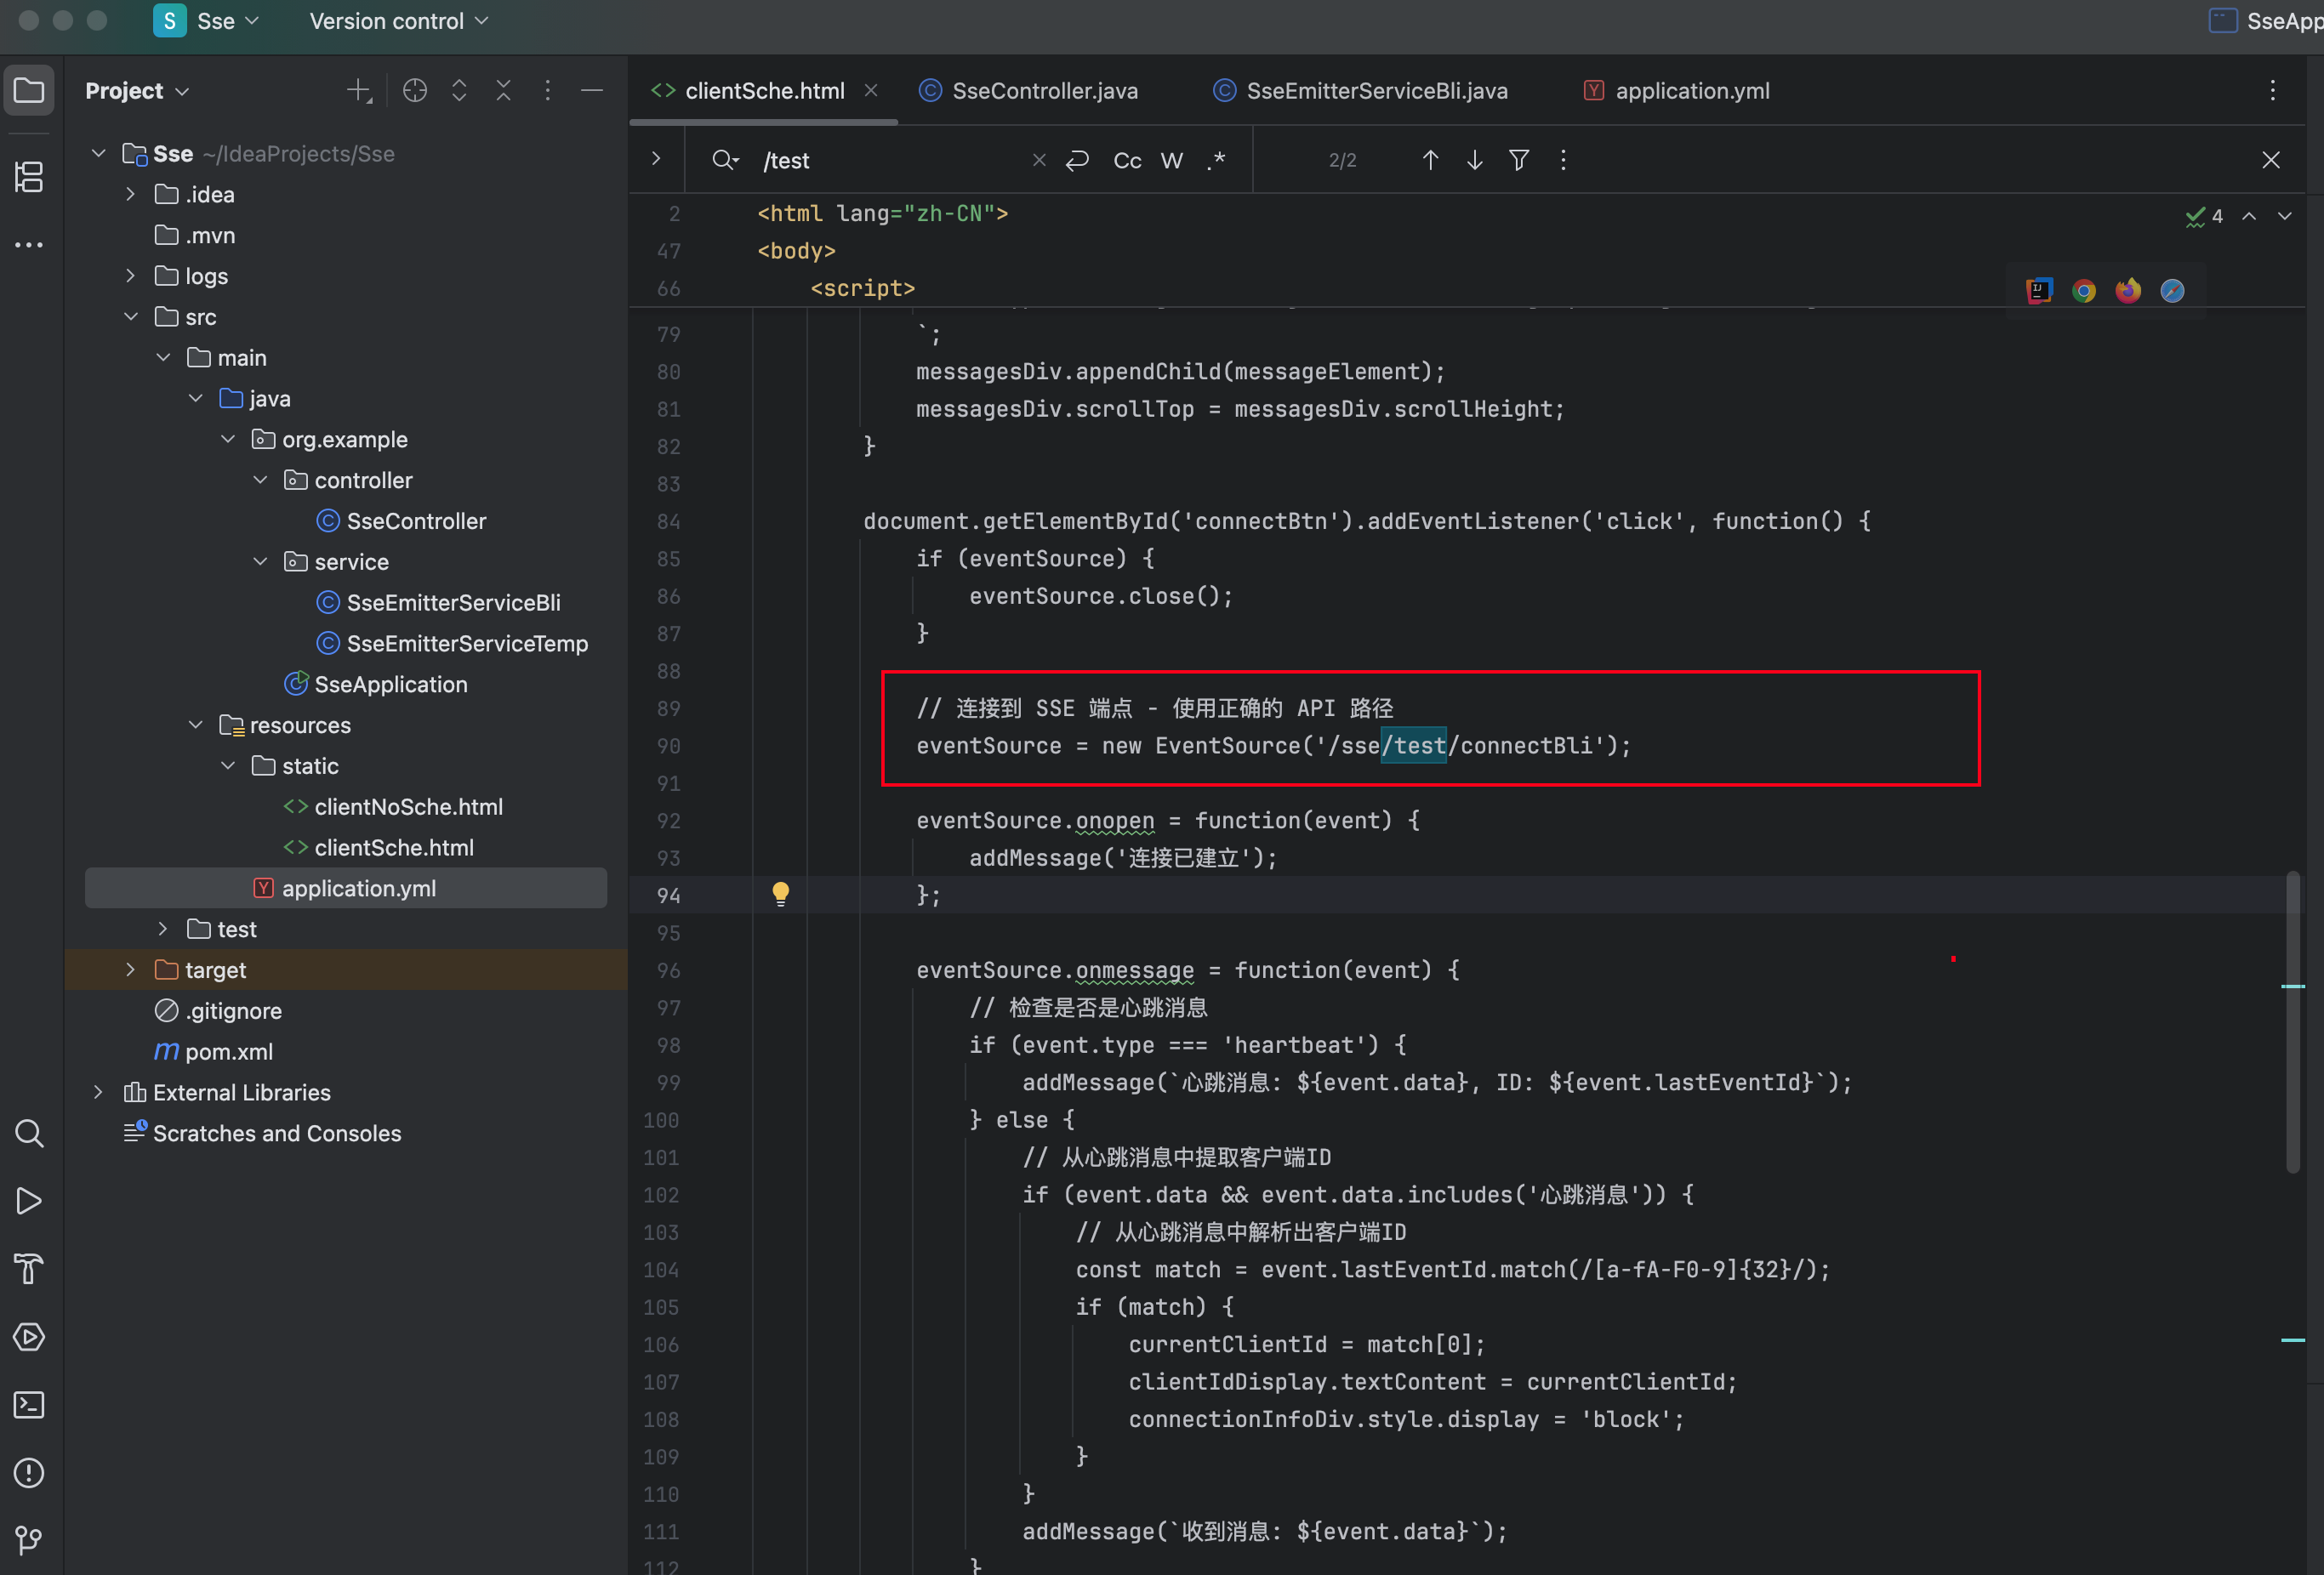The height and width of the screenshot is (1575, 2324).
Task: Open the Git tool window icon
Action: coord(29,1540)
